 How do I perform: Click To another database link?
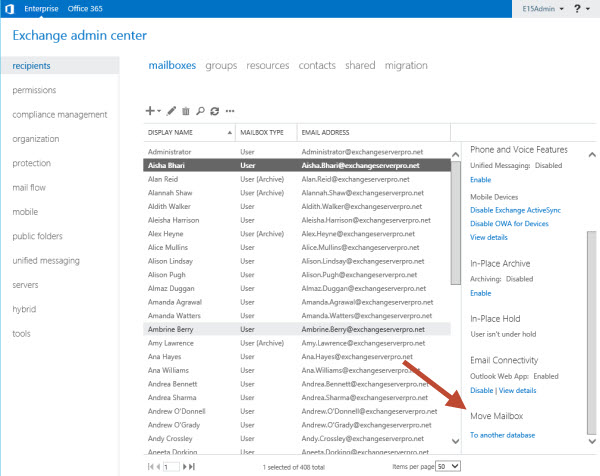(502, 435)
